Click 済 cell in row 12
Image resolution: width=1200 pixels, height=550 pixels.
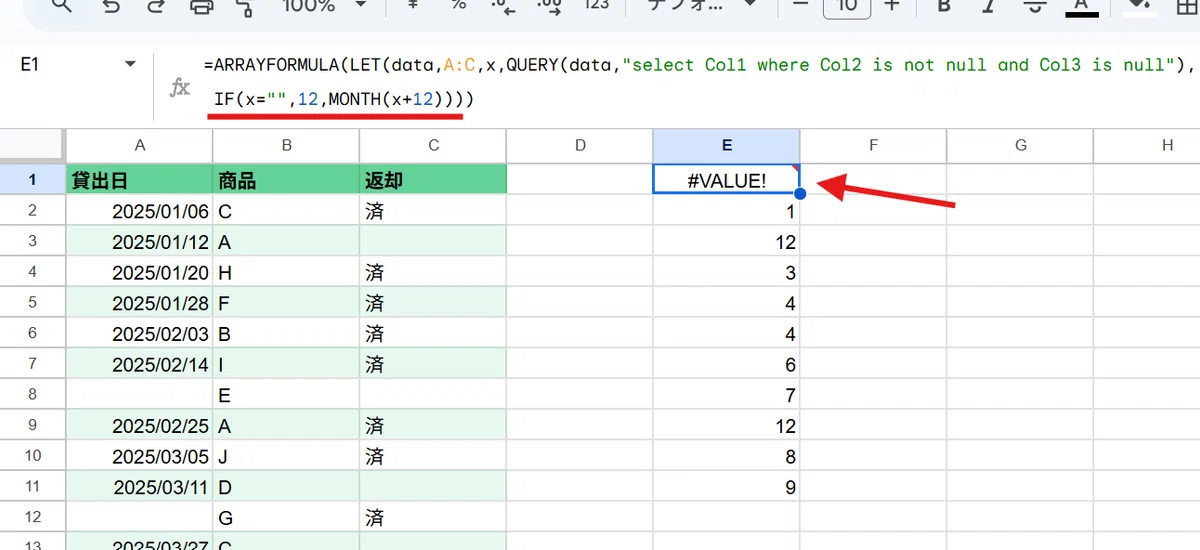point(433,518)
